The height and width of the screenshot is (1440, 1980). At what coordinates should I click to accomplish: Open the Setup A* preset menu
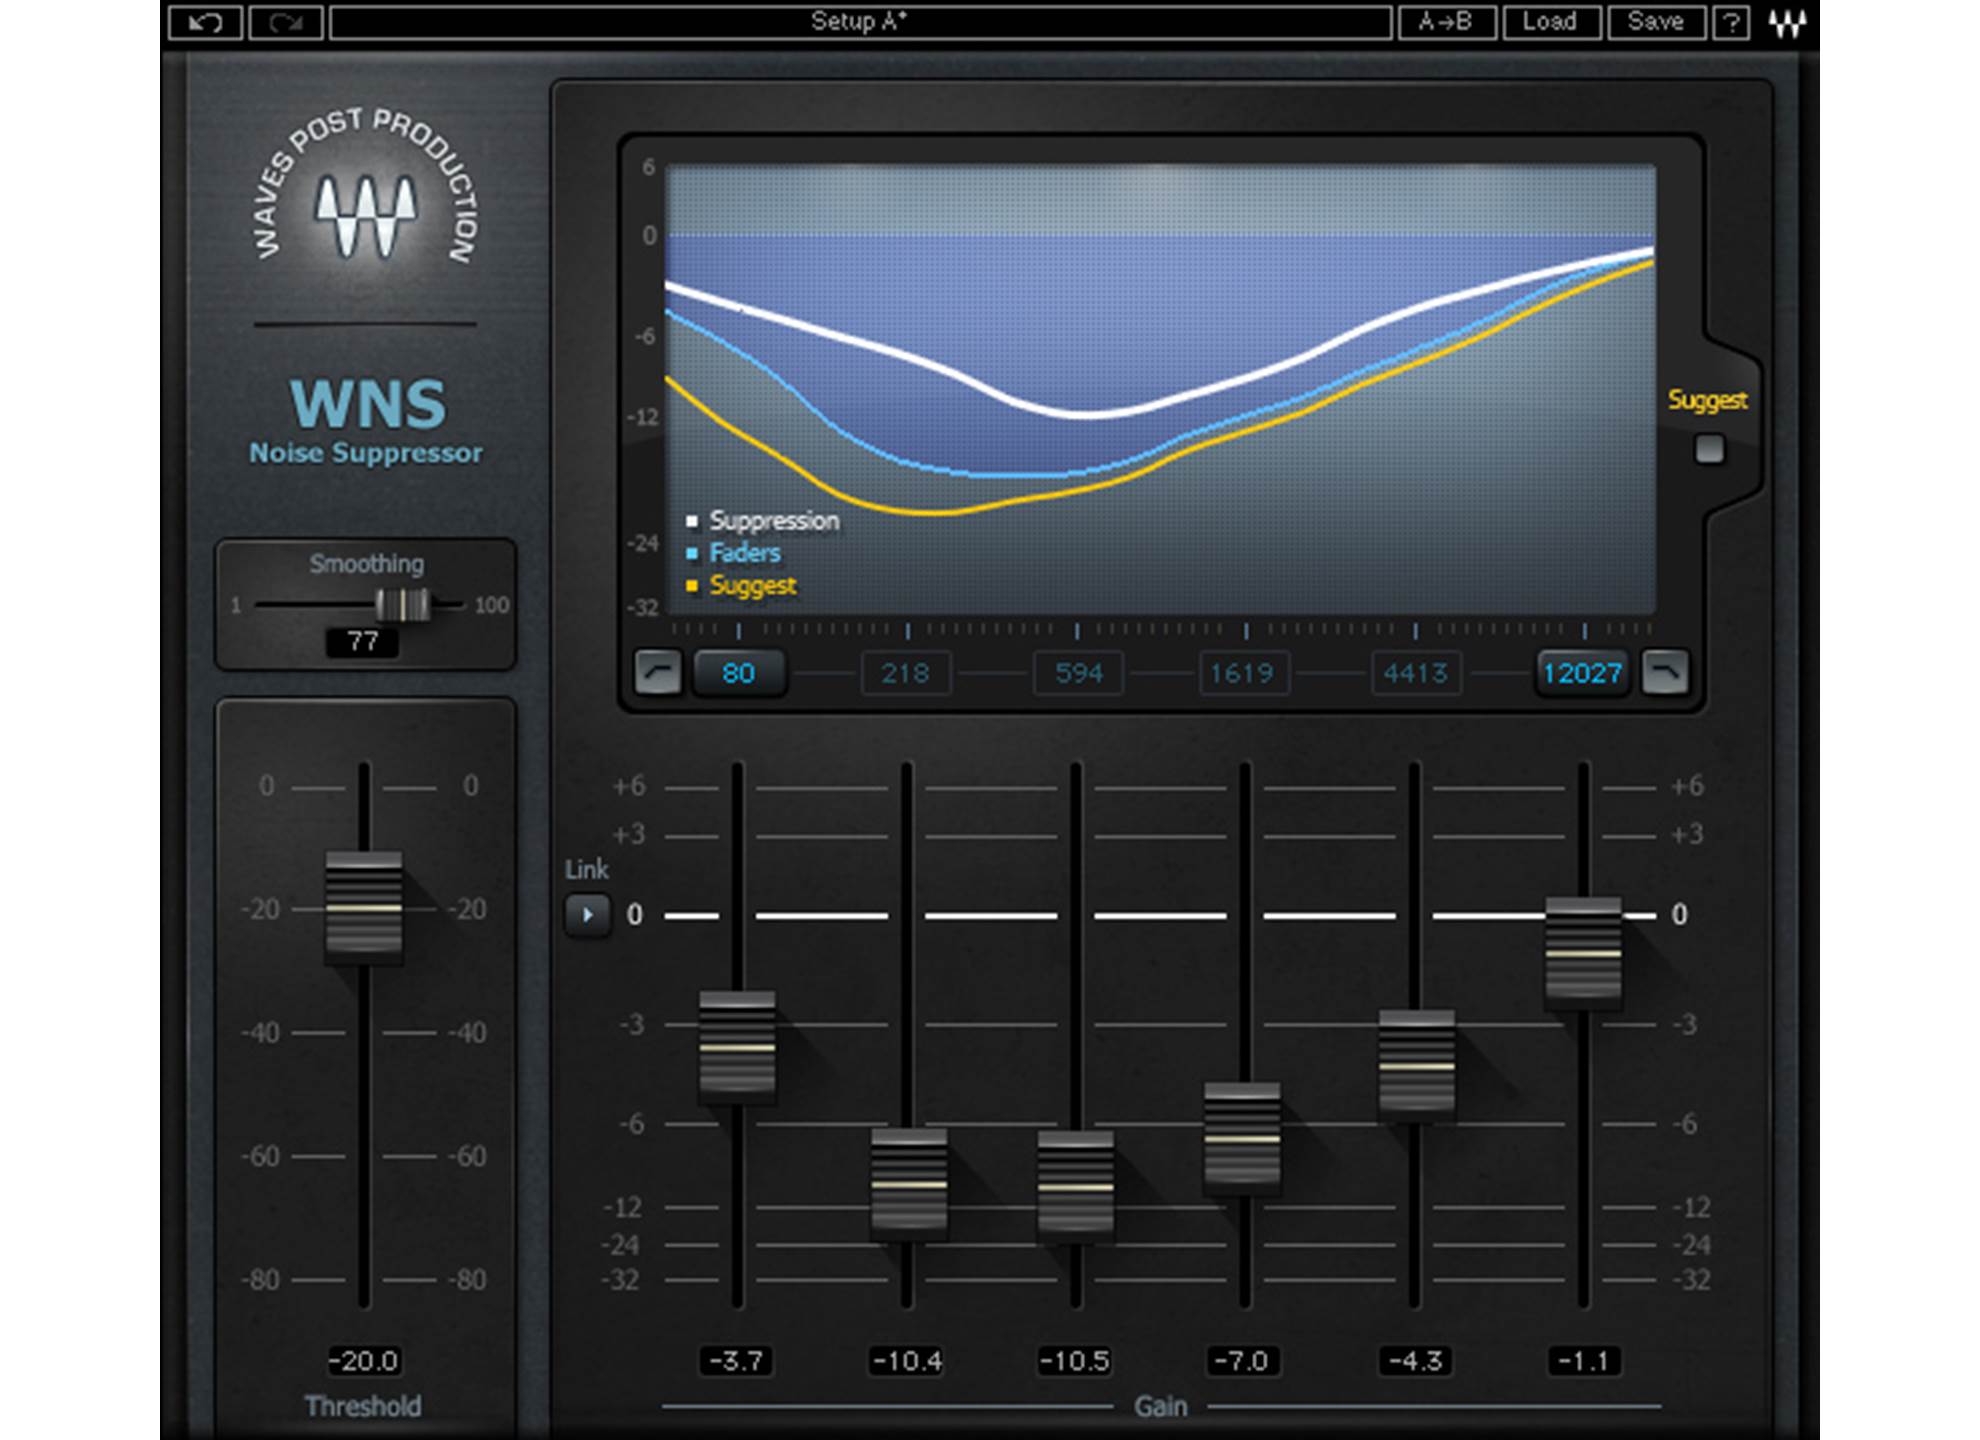pos(855,20)
